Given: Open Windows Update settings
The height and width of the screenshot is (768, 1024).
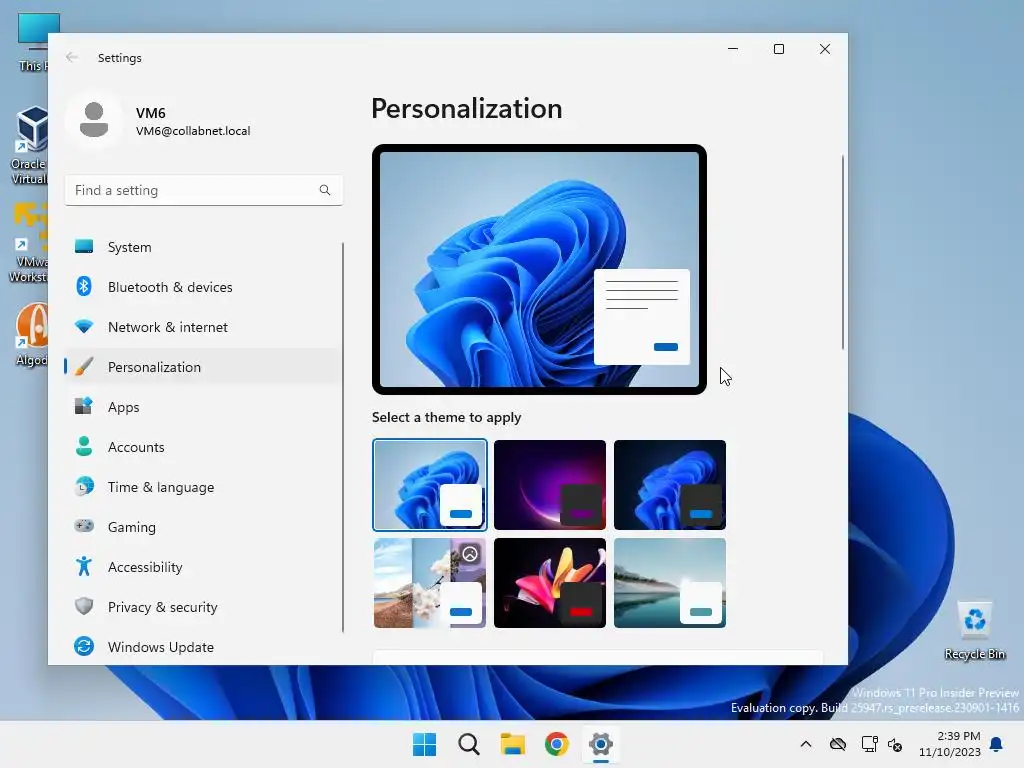Looking at the screenshot, I should (x=202, y=647).
